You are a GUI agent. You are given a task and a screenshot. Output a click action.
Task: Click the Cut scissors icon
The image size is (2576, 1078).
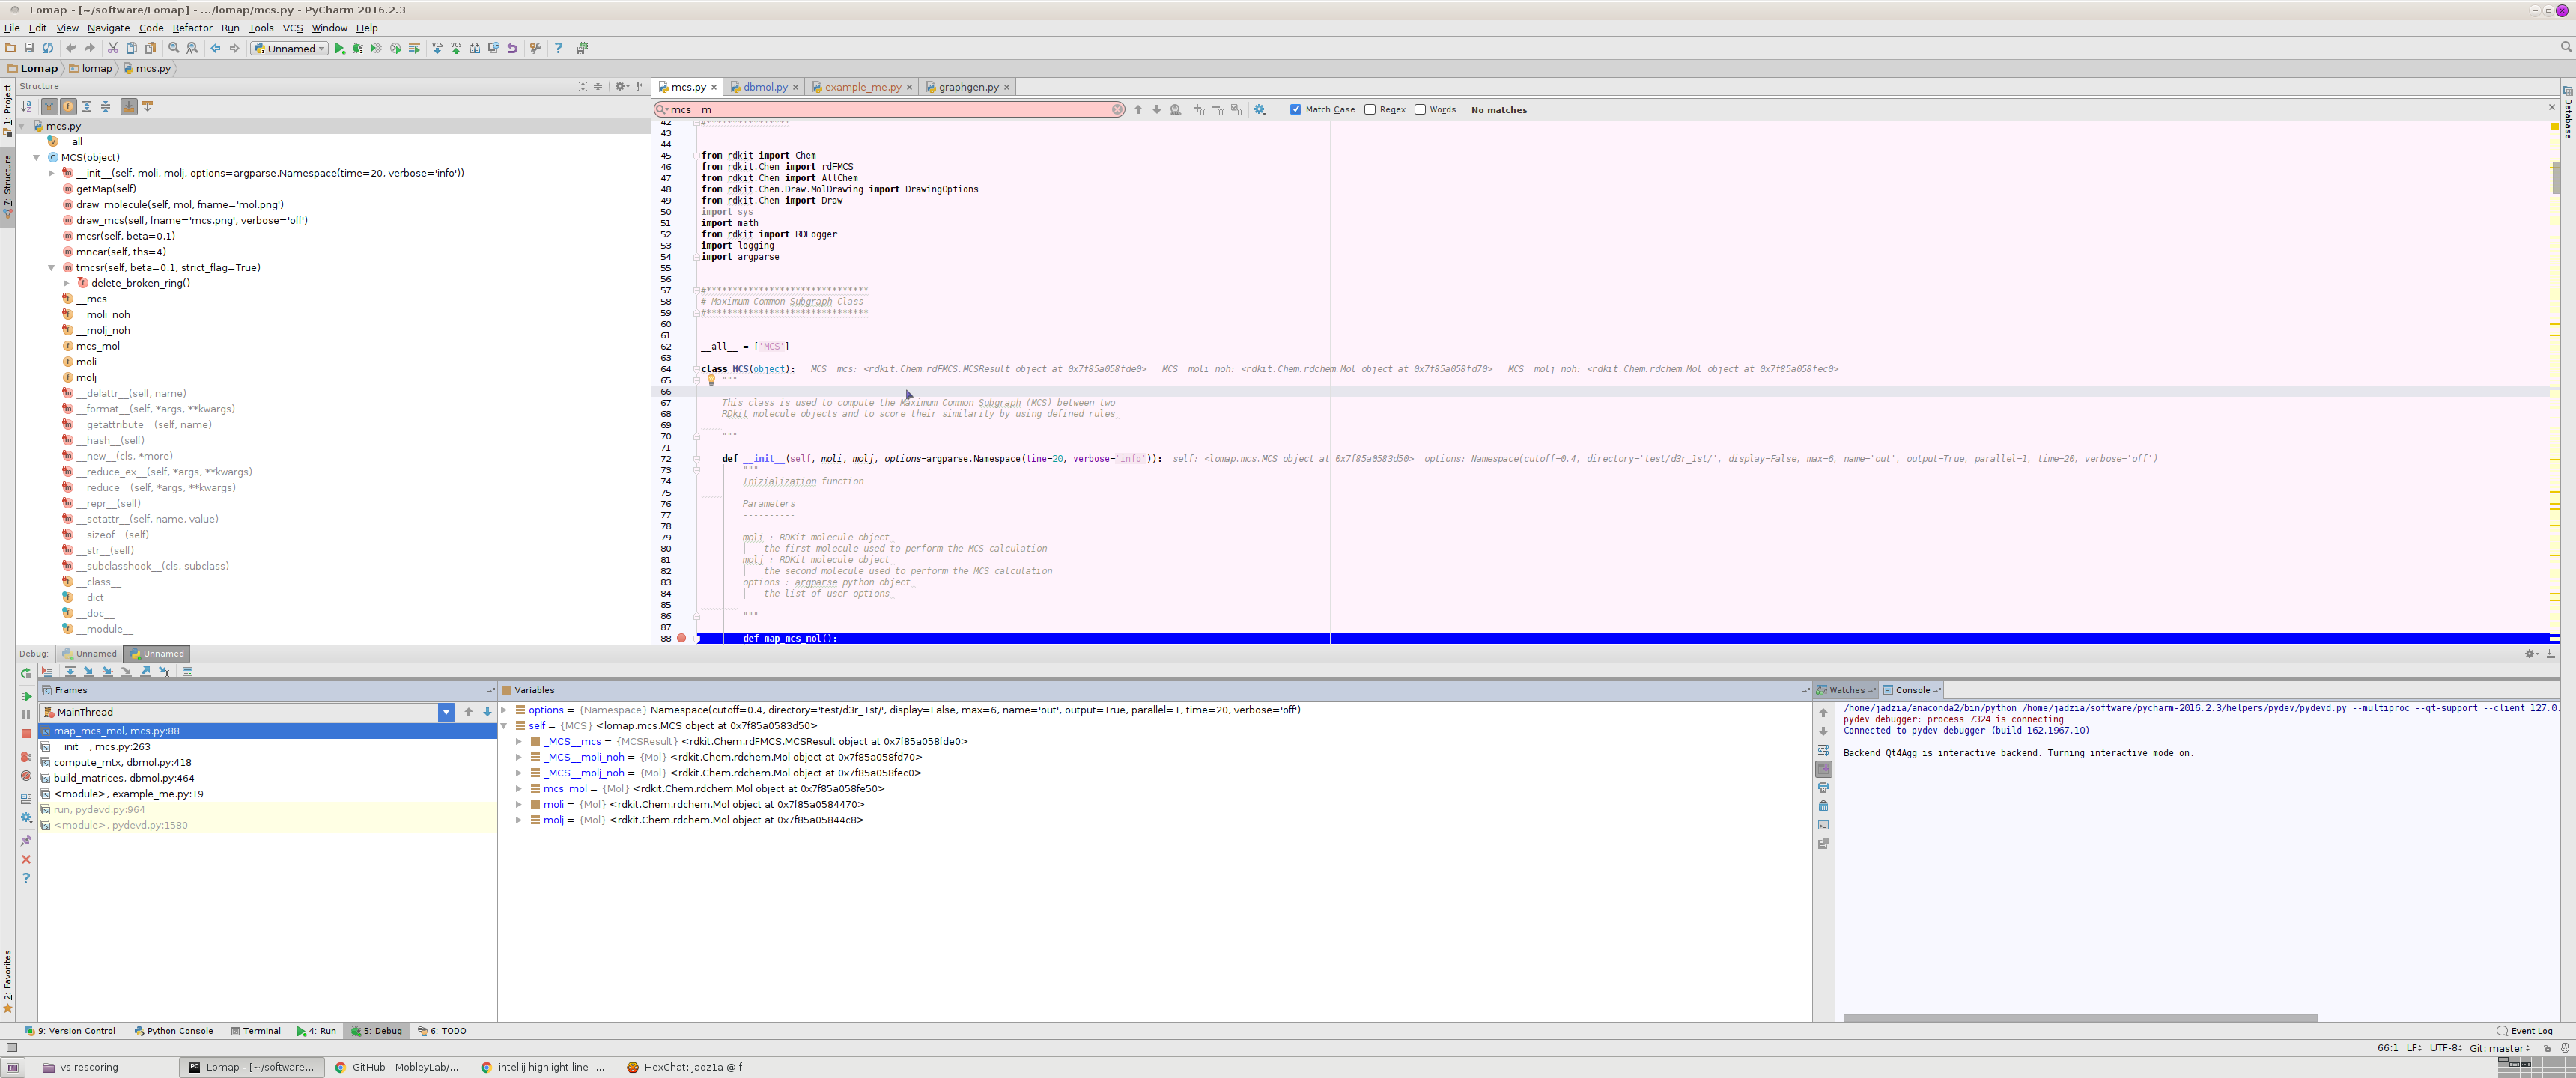point(113,48)
